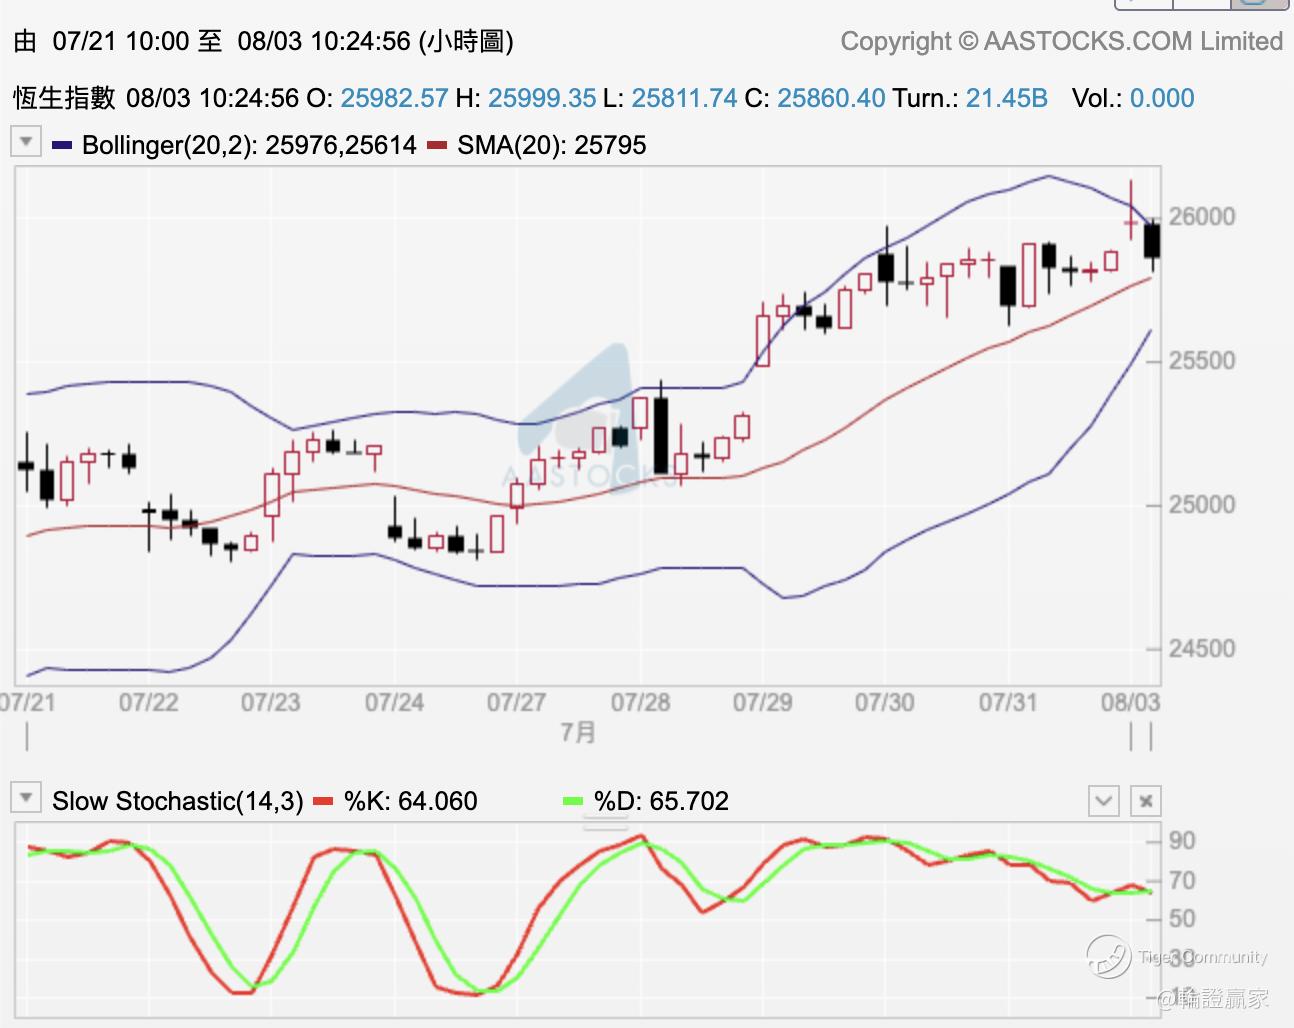Click the range marker below the 07/21 date
The width and height of the screenshot is (1294, 1028).
pos(27,737)
